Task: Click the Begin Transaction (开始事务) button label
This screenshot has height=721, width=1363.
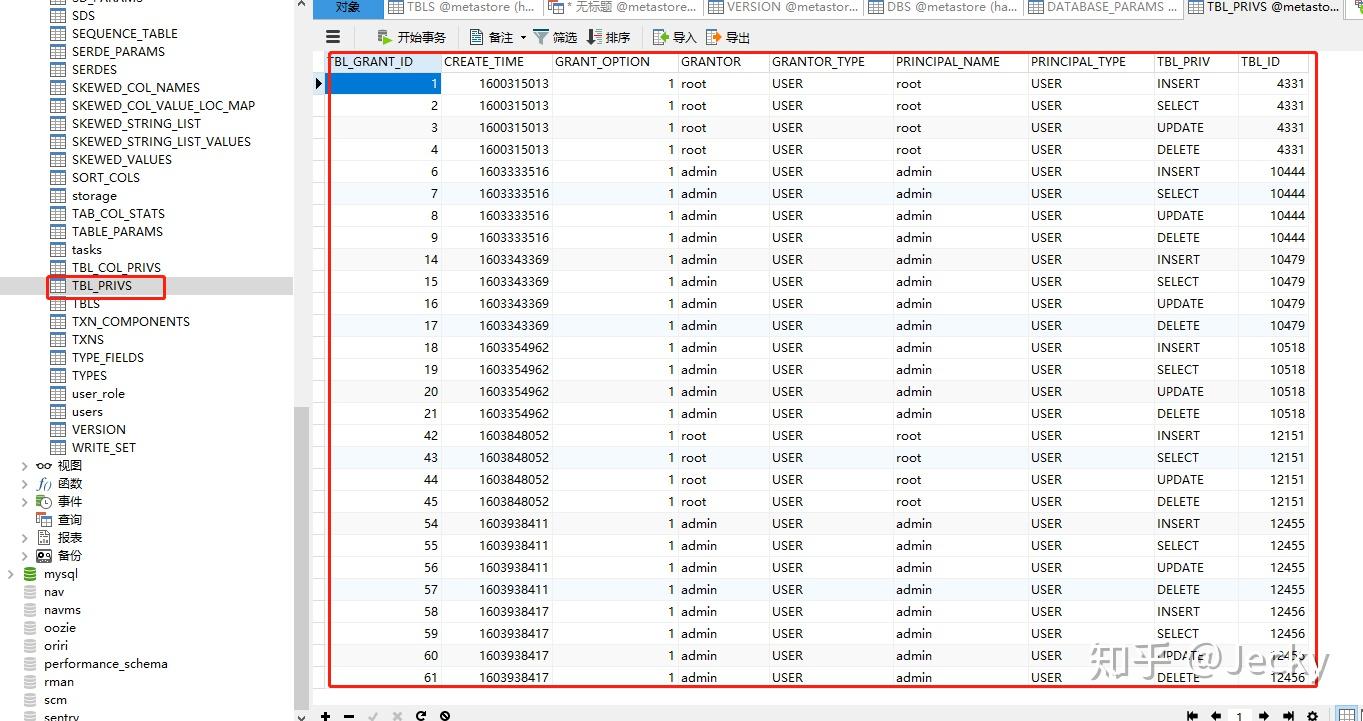Action: click(x=421, y=38)
